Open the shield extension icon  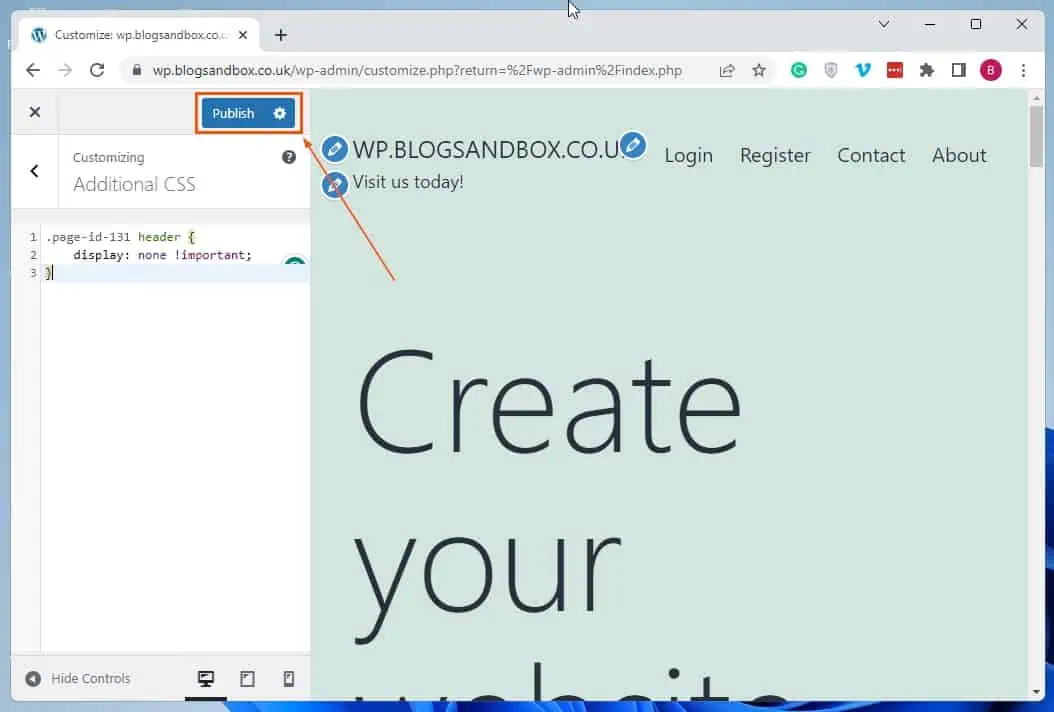pos(831,70)
